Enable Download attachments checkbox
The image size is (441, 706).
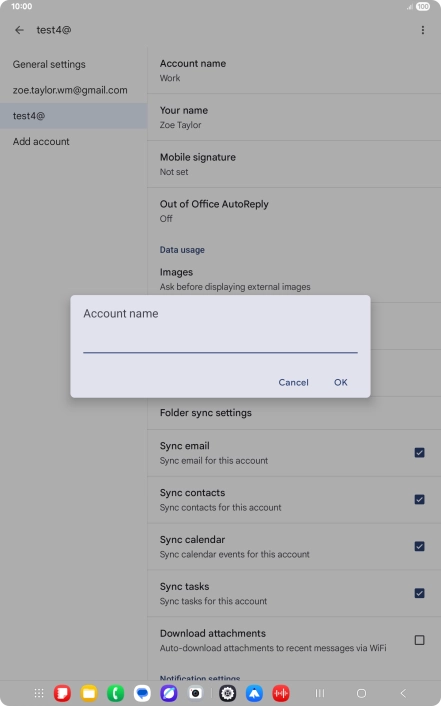point(419,640)
